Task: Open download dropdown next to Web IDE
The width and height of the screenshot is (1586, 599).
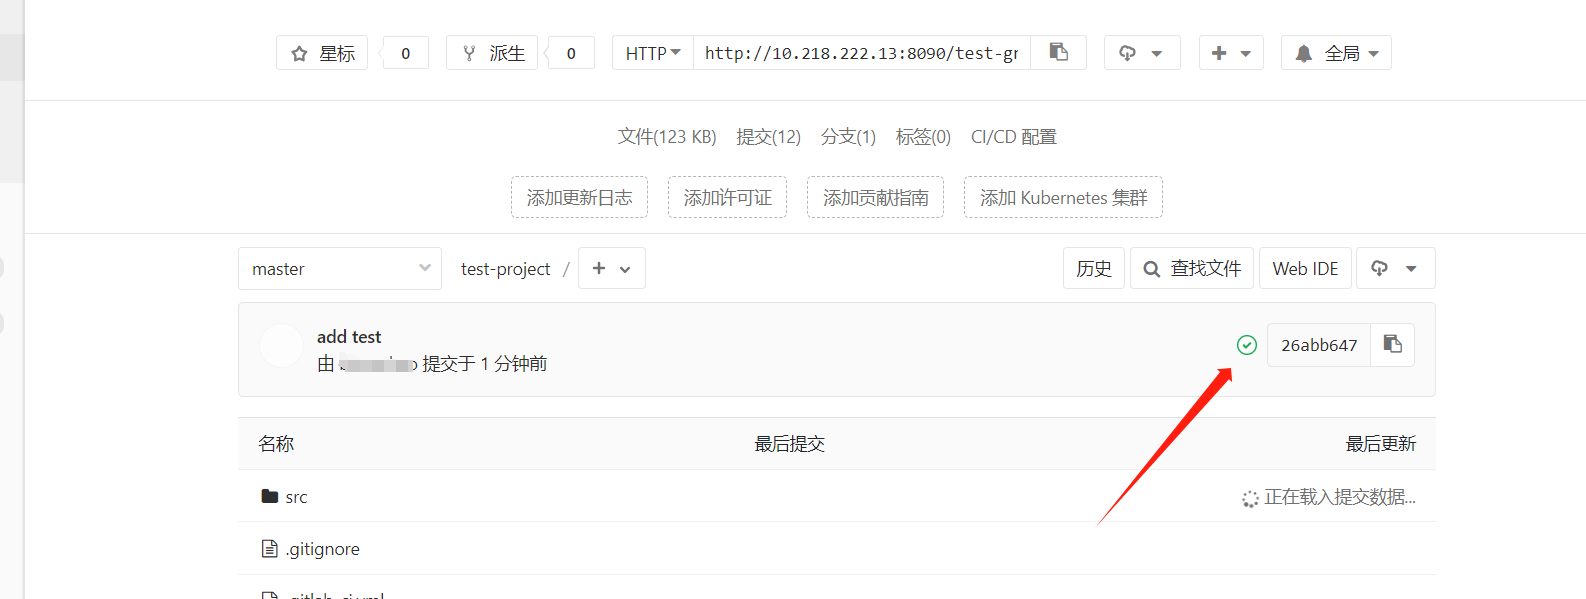Action: coord(1396,268)
